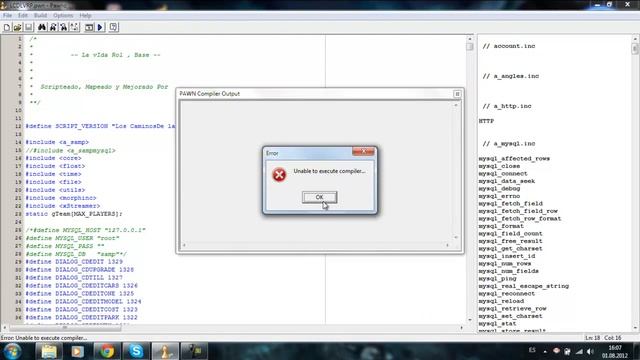This screenshot has height=360, width=640.
Task: Click the static gTeam[MAX_PLAYERS]; line
Action: (74, 214)
